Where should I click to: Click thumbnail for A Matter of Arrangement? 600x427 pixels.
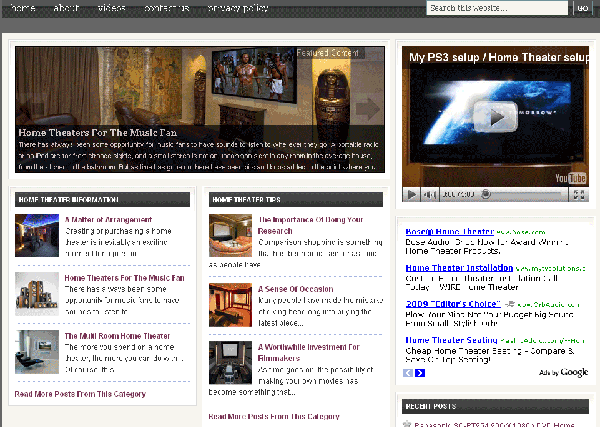[x=37, y=235]
